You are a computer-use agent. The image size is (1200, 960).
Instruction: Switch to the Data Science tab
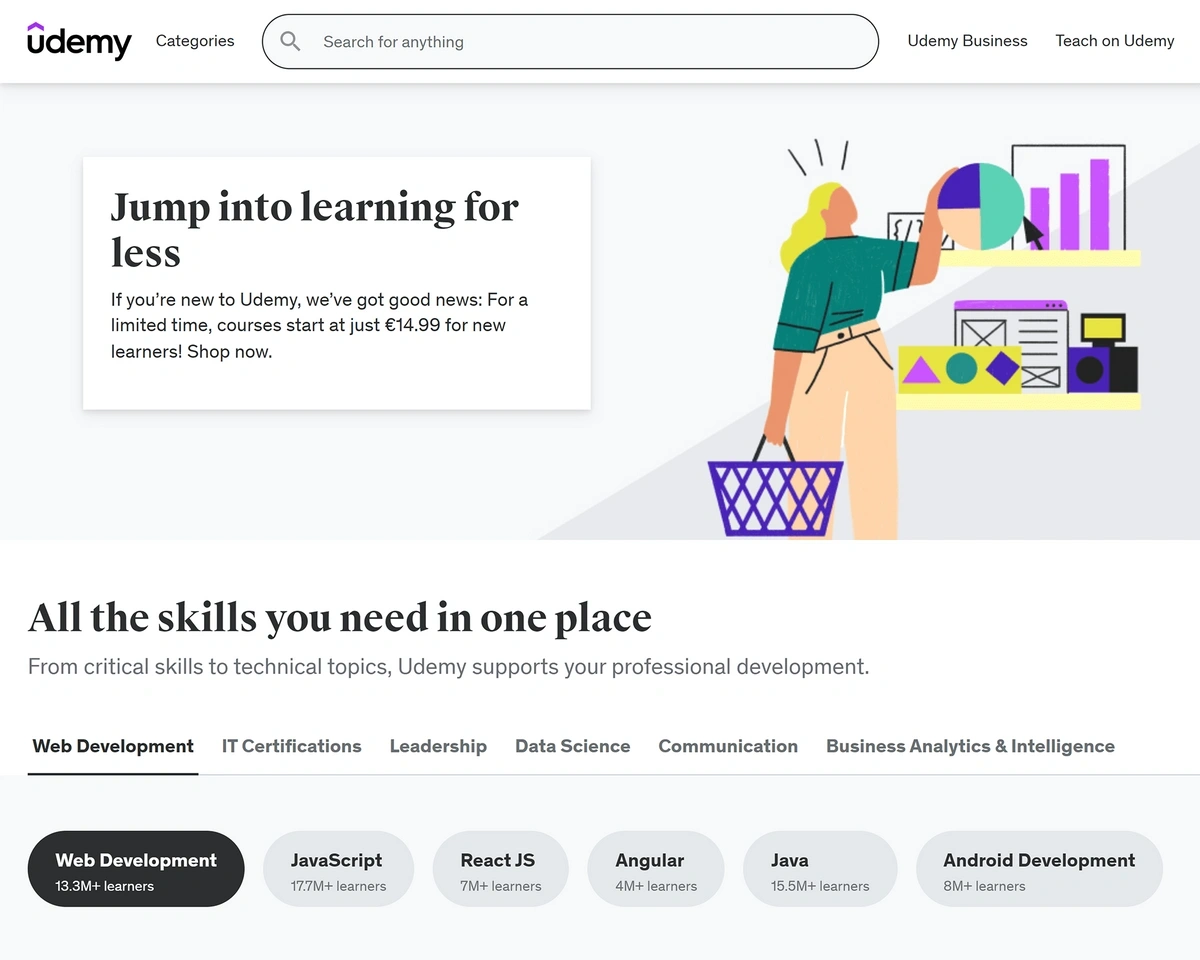[x=572, y=746]
